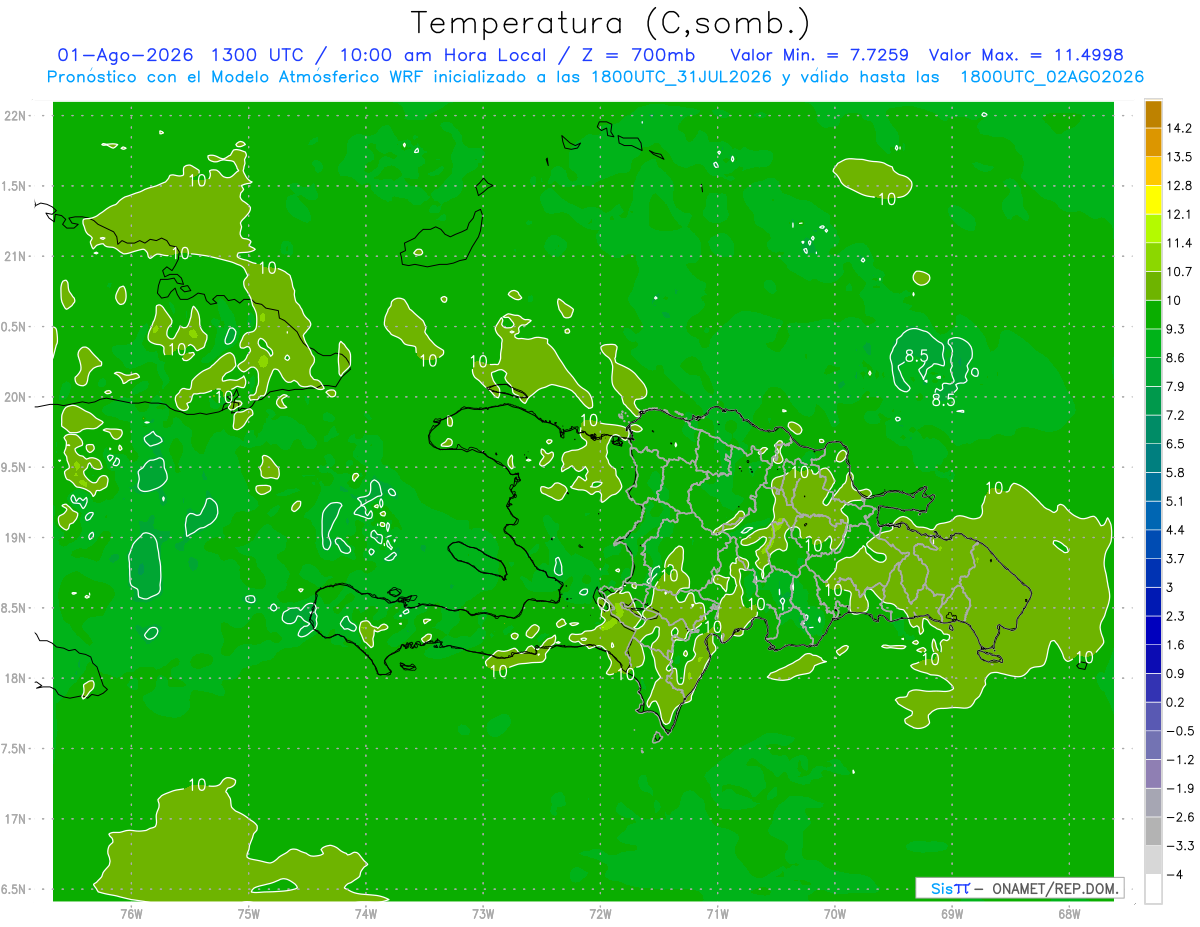
Task: Click the "5.8" legend value
Action: tap(1176, 472)
